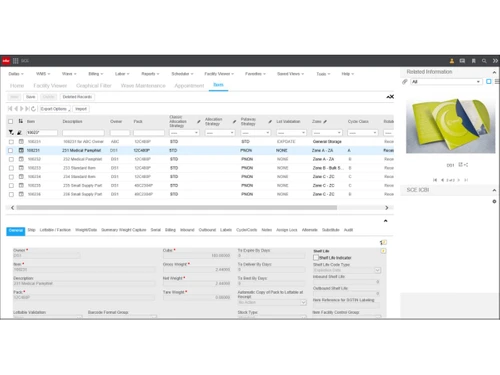Toggle the select-all checkbox in grid header
This screenshot has height=375, width=500.
click(11, 122)
